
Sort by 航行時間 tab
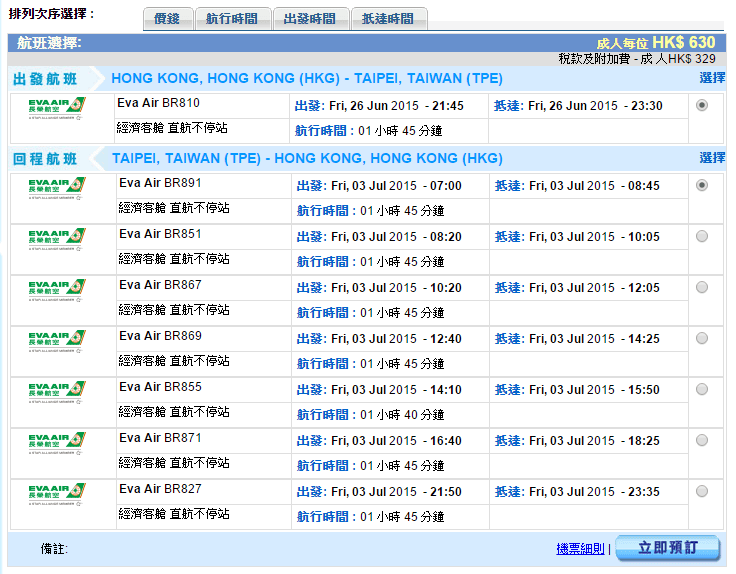tap(232, 19)
